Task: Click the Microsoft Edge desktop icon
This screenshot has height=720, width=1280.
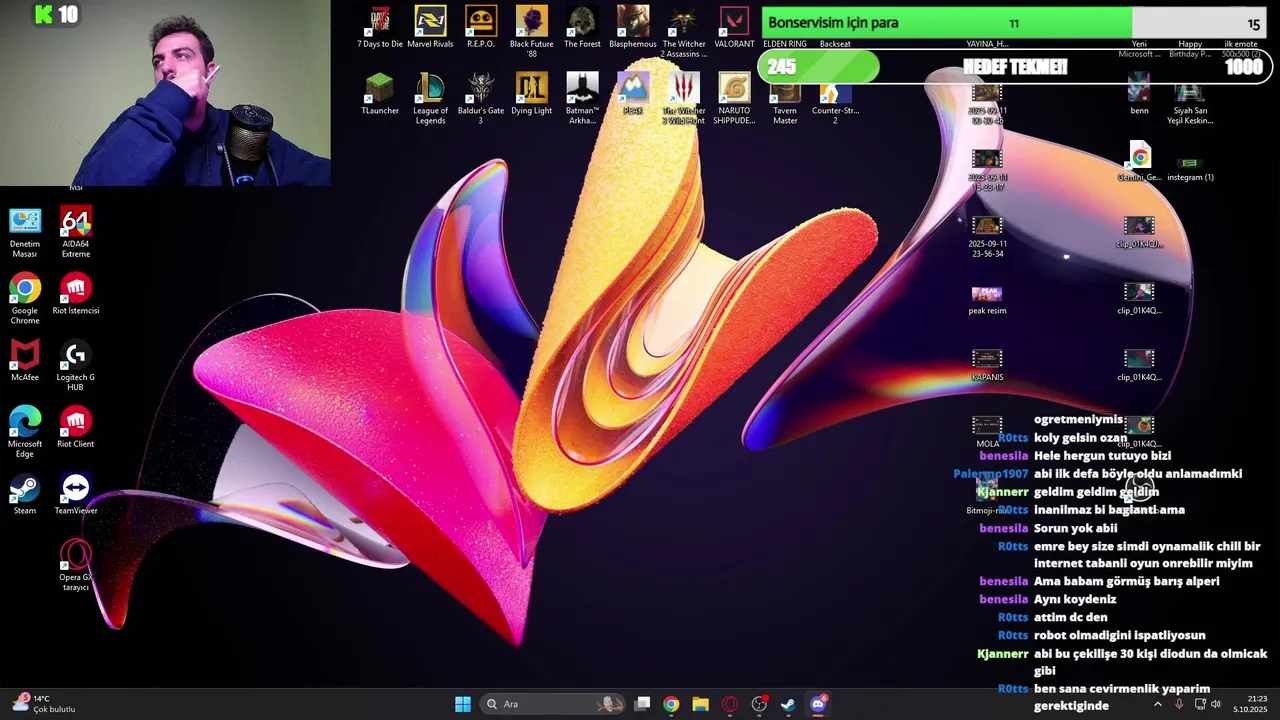Action: click(x=25, y=432)
